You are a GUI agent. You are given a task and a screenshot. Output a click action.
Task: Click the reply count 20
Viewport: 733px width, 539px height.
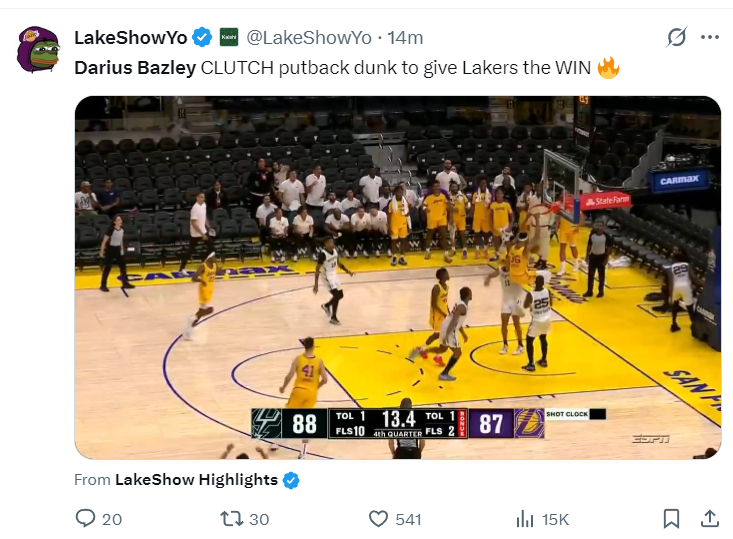click(x=112, y=519)
